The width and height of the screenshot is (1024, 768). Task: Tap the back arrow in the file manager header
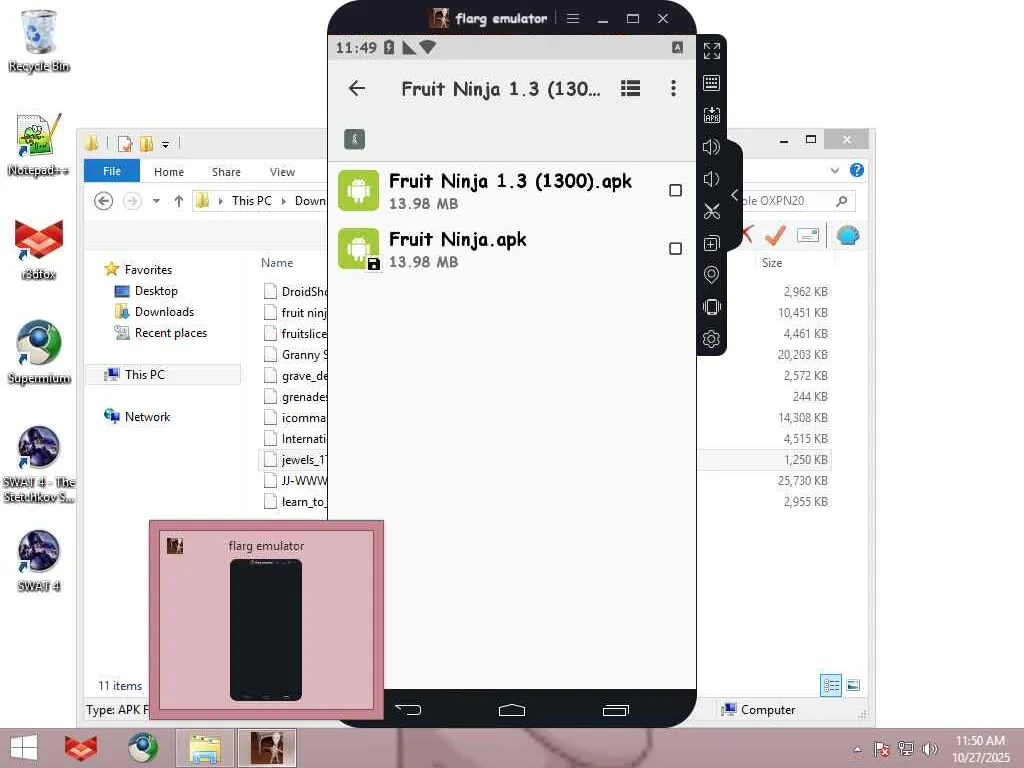click(x=357, y=88)
